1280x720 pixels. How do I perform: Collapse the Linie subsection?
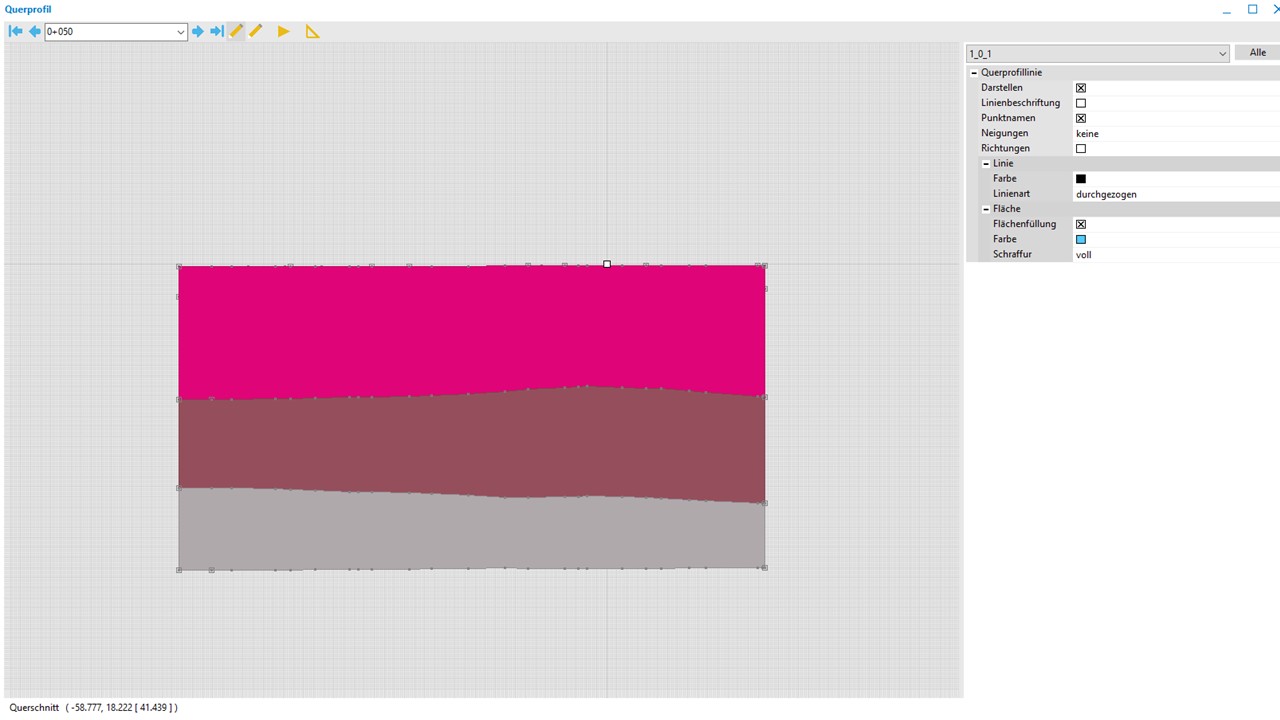986,163
